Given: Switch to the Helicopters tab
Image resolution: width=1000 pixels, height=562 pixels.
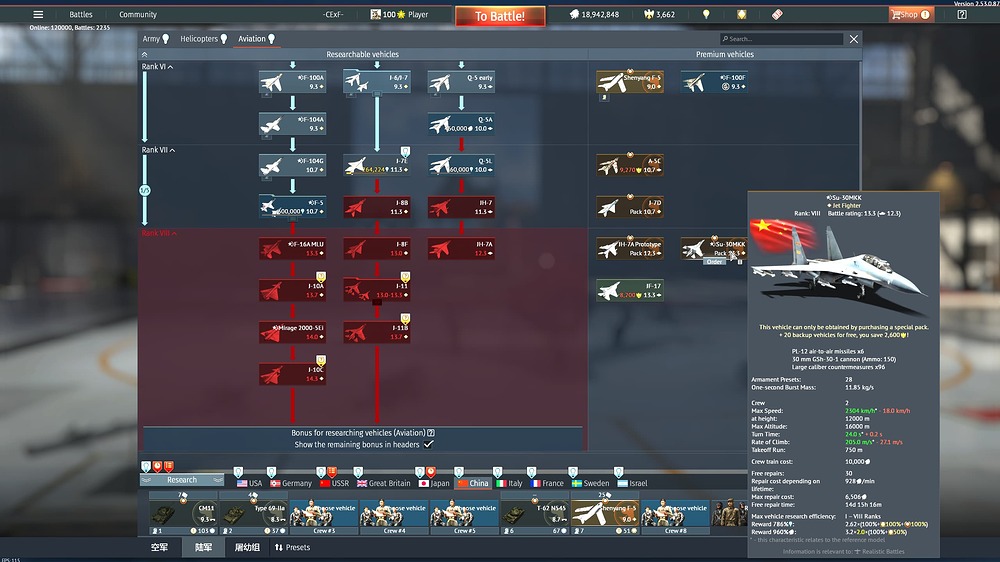Looking at the screenshot, I should (204, 39).
